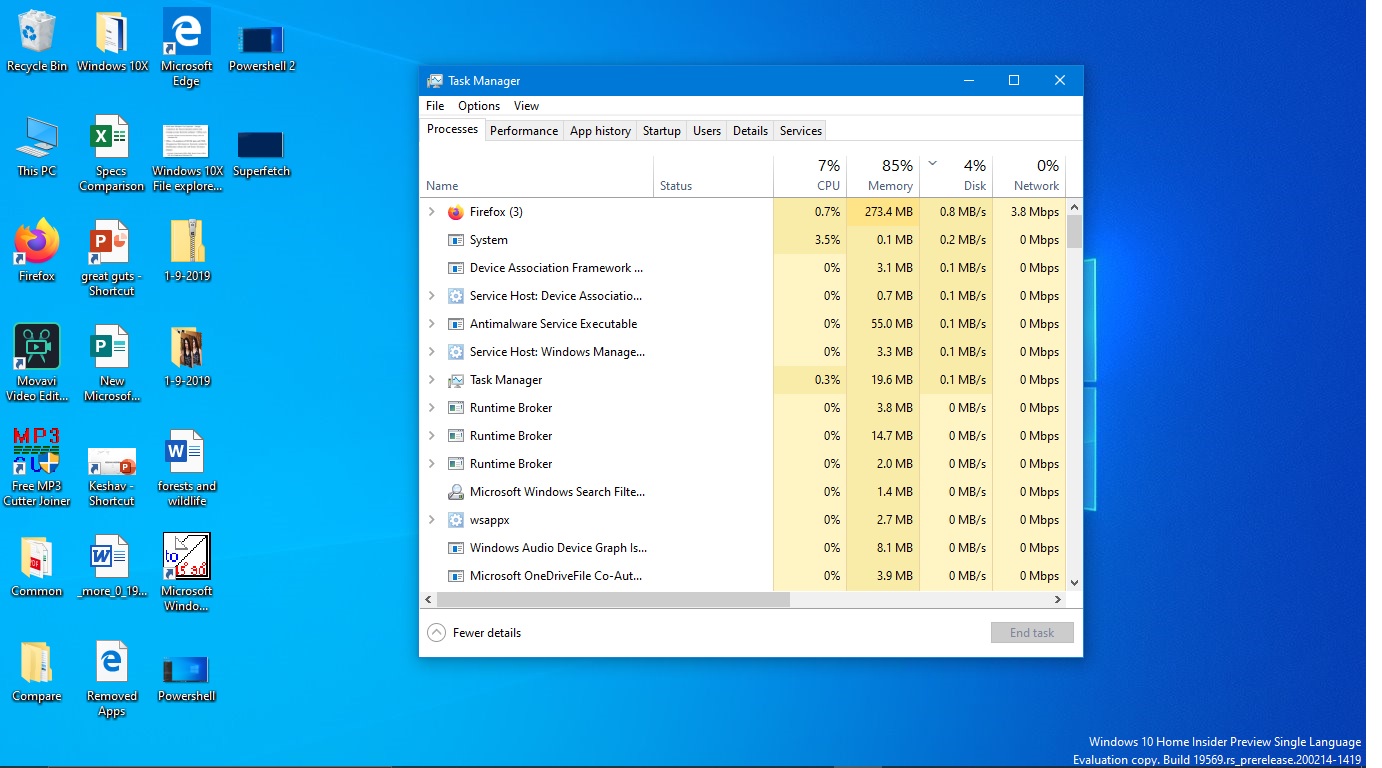Click the Firefox icon in process list
The image size is (1382, 768).
tap(456, 212)
